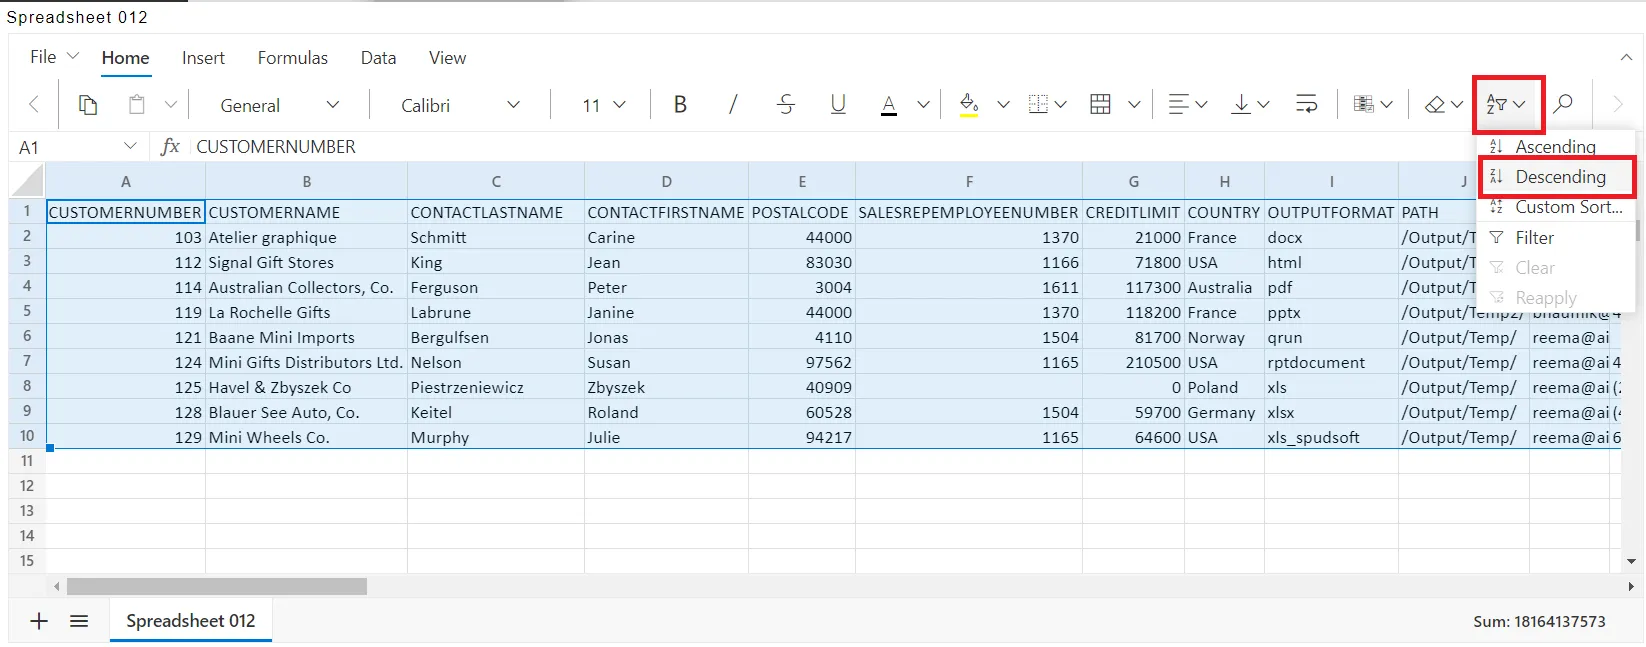Viewport: 1646px width, 647px height.
Task: Click the horizontal scrollbar thumb
Action: 217,586
